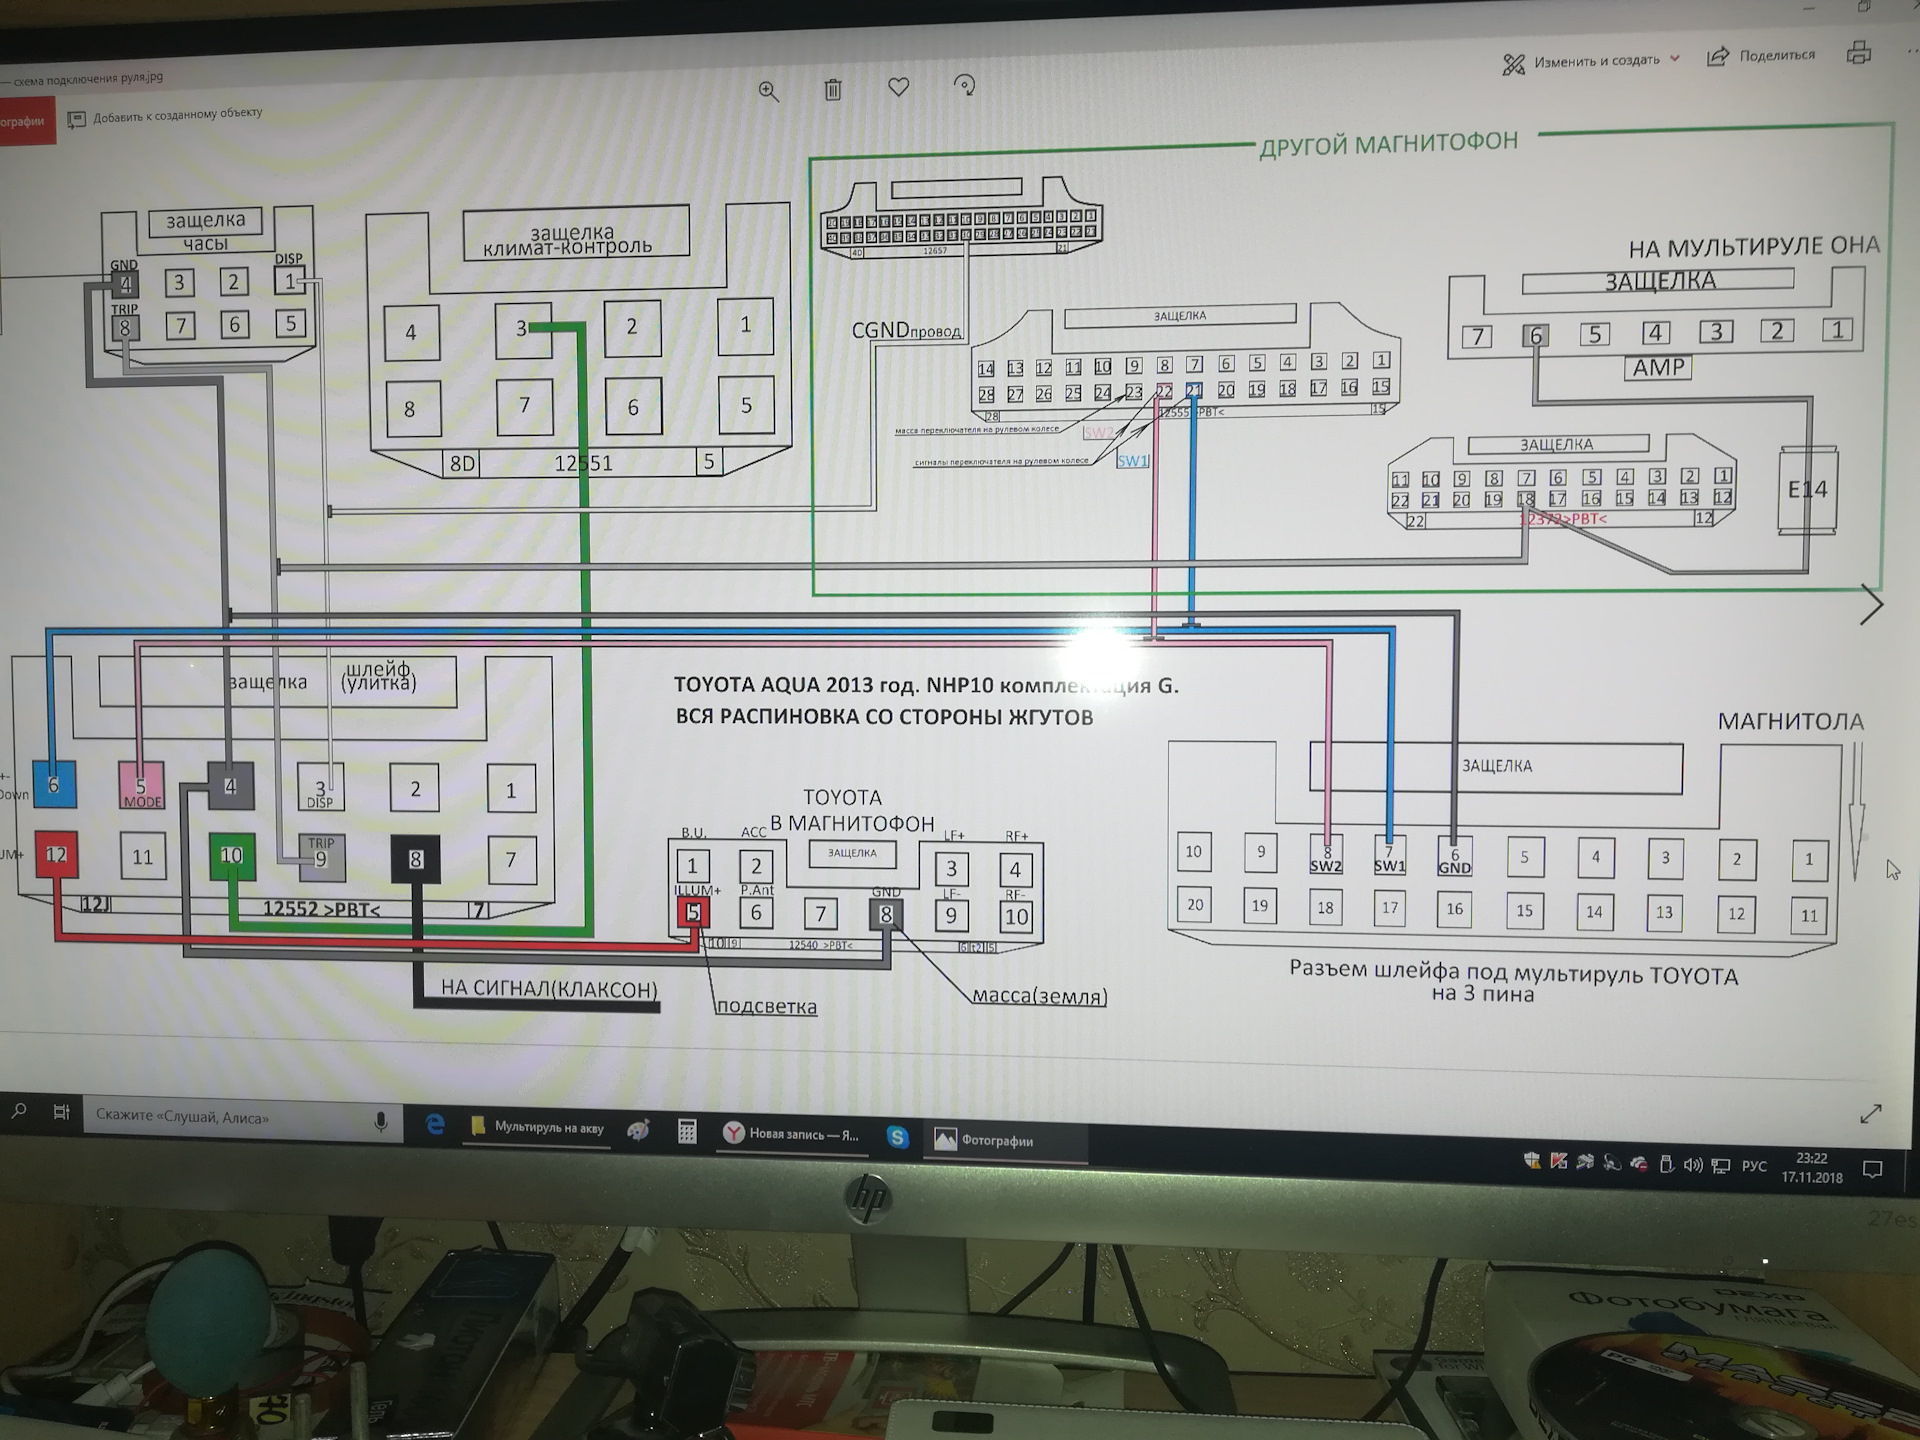Enter full screen with the diagonal arrows icon

coord(1870,1113)
